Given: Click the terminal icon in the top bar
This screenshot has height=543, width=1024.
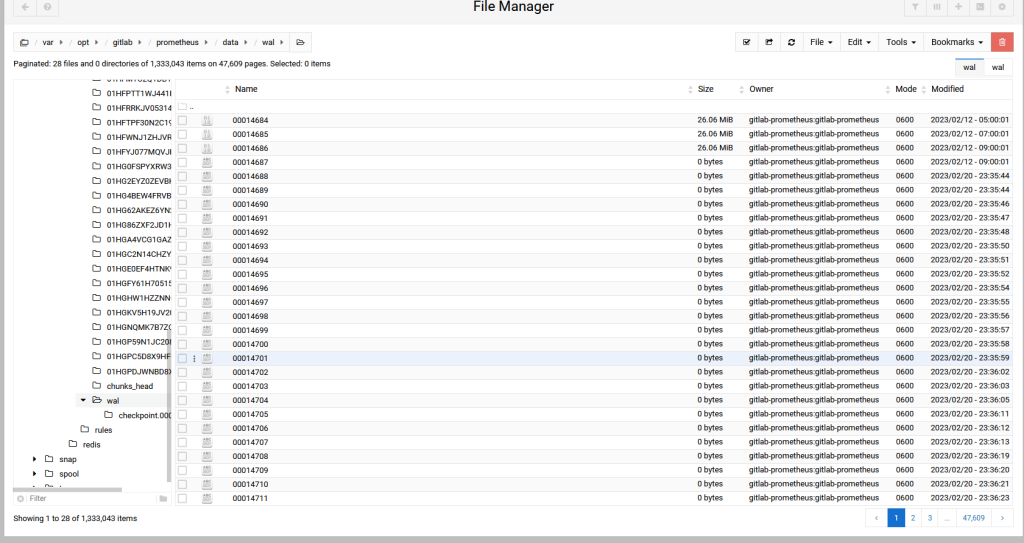Looking at the screenshot, I should click(x=980, y=7).
